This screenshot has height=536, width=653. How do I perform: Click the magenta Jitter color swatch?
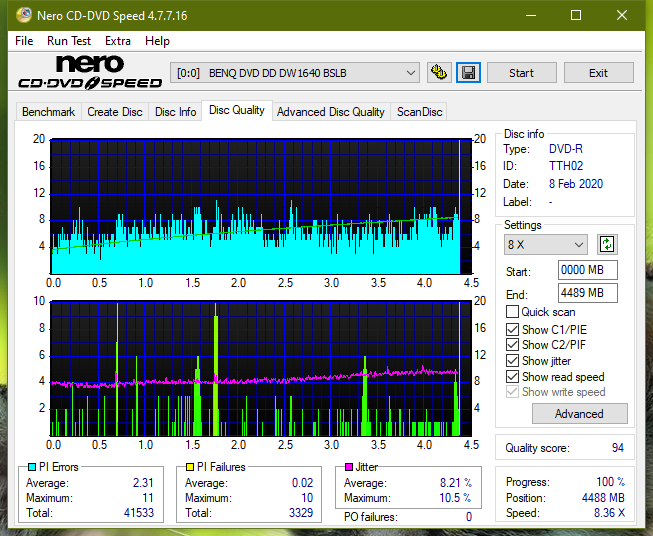coord(349,467)
